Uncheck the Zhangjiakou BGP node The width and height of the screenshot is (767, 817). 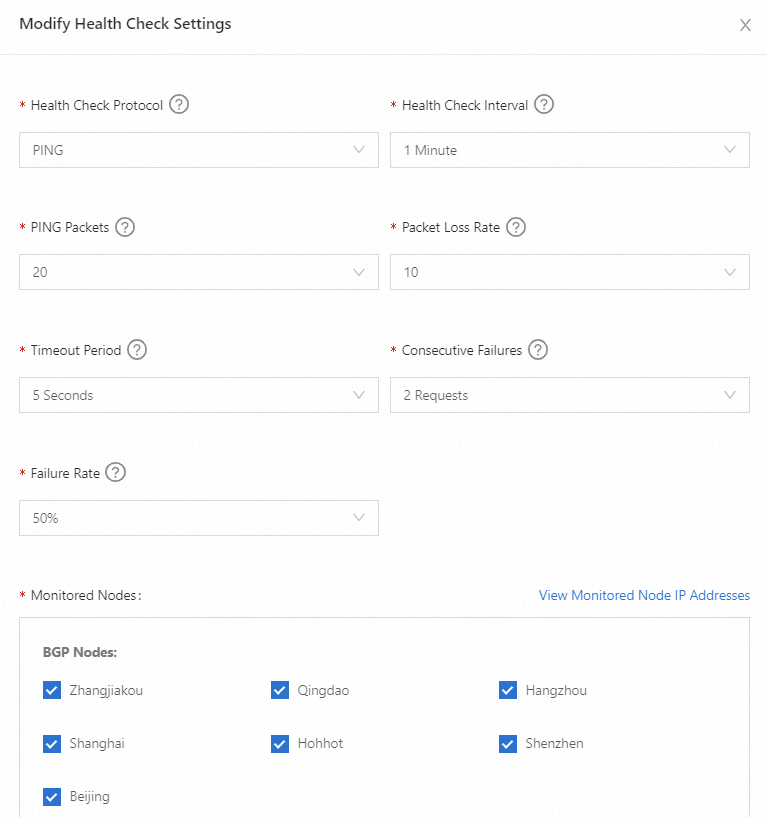coord(53,690)
